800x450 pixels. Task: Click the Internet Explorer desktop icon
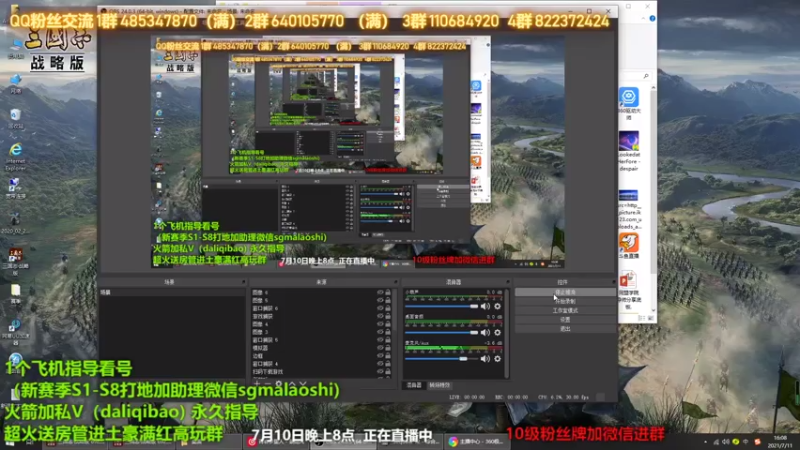coord(15,157)
